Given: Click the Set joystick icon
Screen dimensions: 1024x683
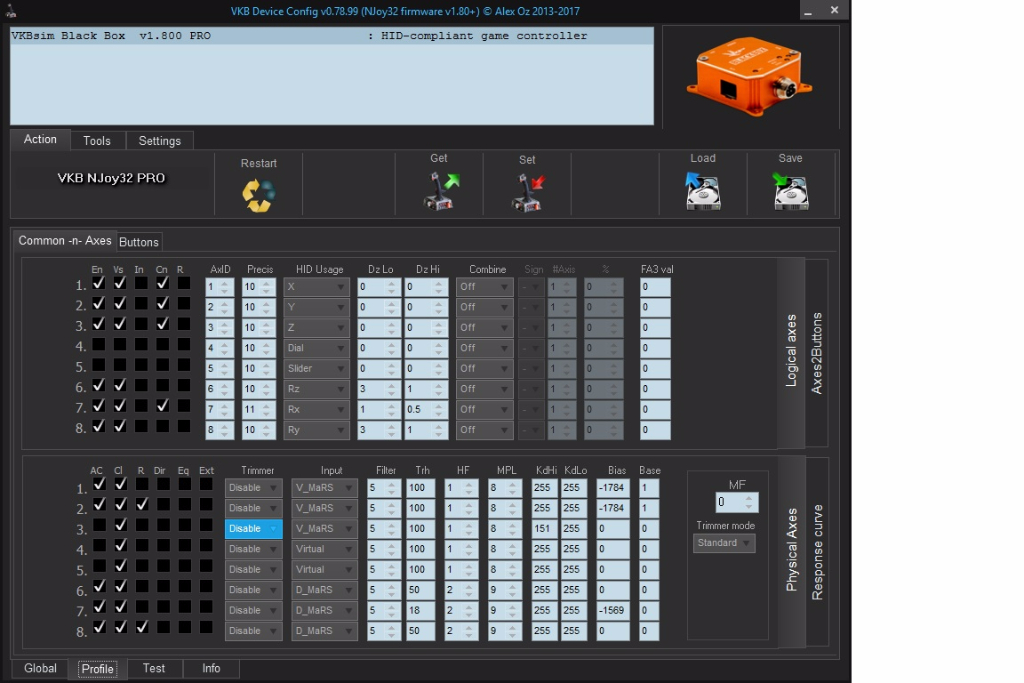Looking at the screenshot, I should pos(528,192).
